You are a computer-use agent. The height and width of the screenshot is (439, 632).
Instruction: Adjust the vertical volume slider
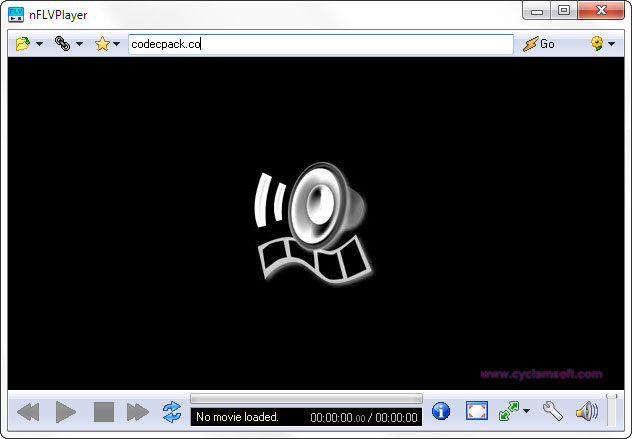pos(611,410)
